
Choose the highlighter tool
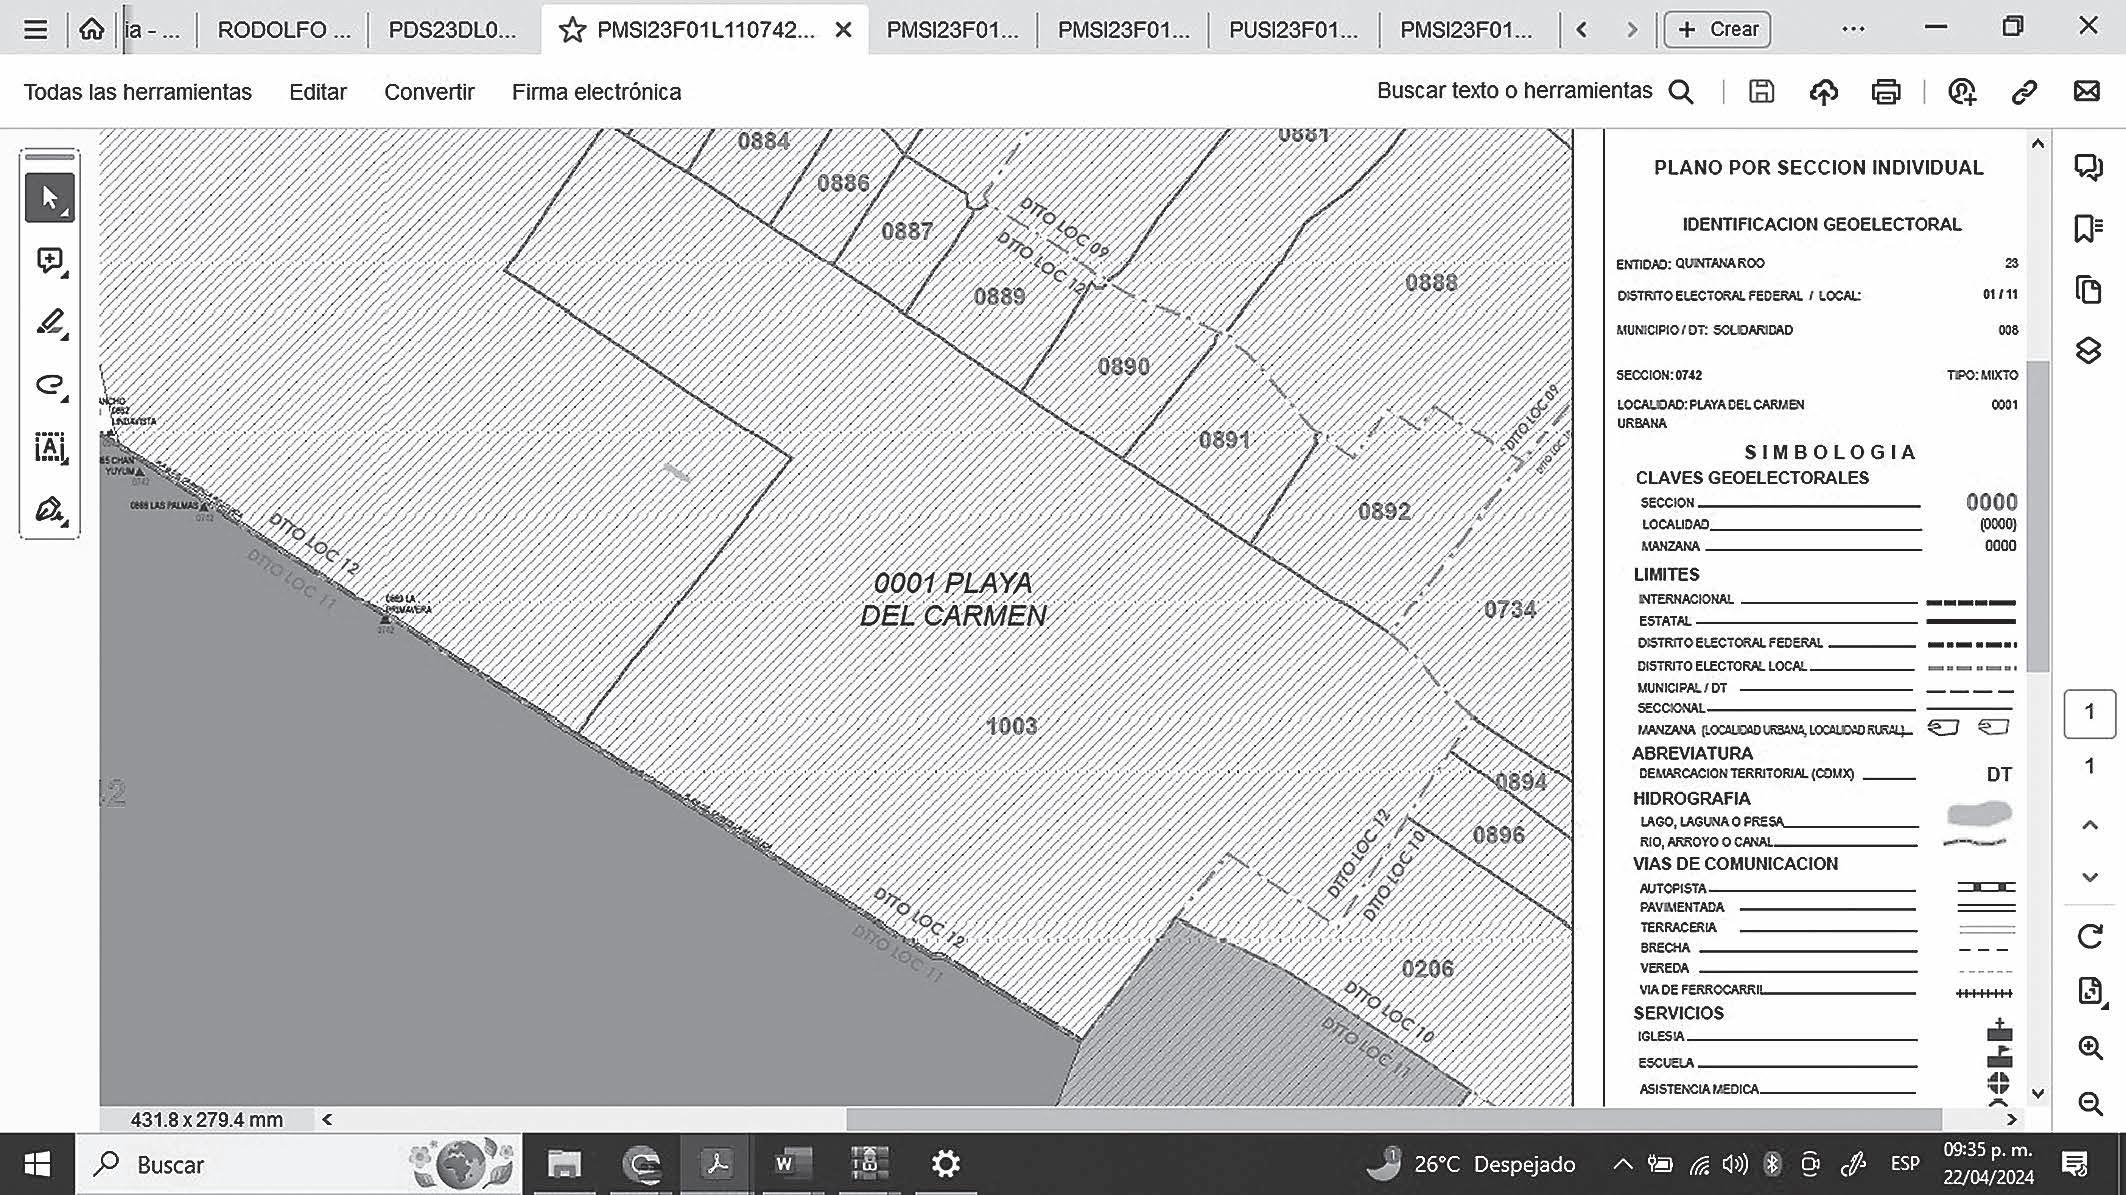click(49, 323)
